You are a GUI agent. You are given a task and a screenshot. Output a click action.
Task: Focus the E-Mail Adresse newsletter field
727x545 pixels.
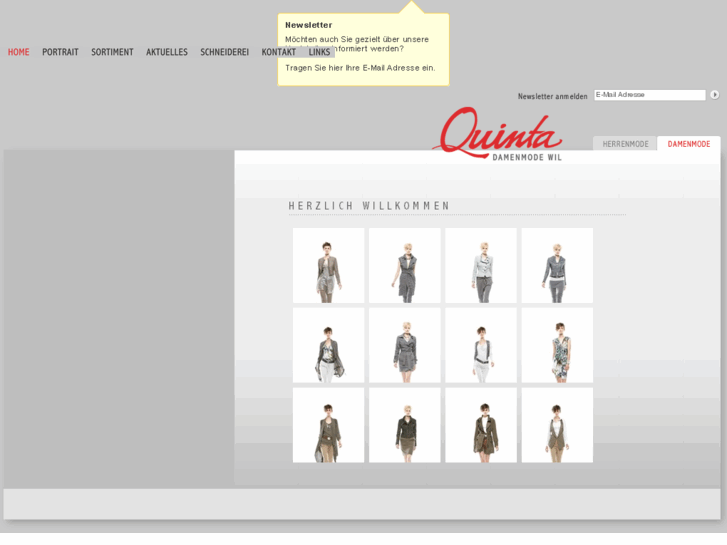coord(650,95)
